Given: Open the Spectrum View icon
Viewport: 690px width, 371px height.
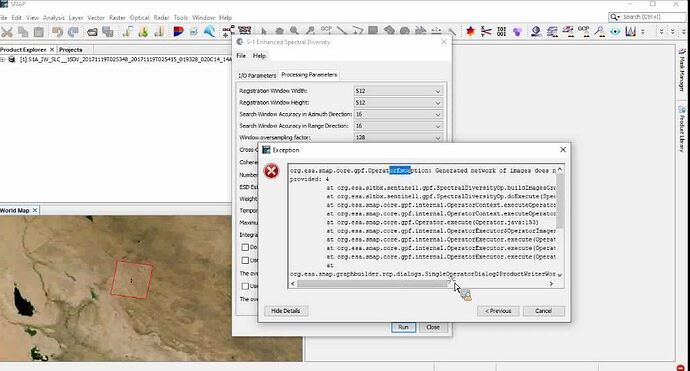Looking at the screenshot, I should (x=631, y=31).
